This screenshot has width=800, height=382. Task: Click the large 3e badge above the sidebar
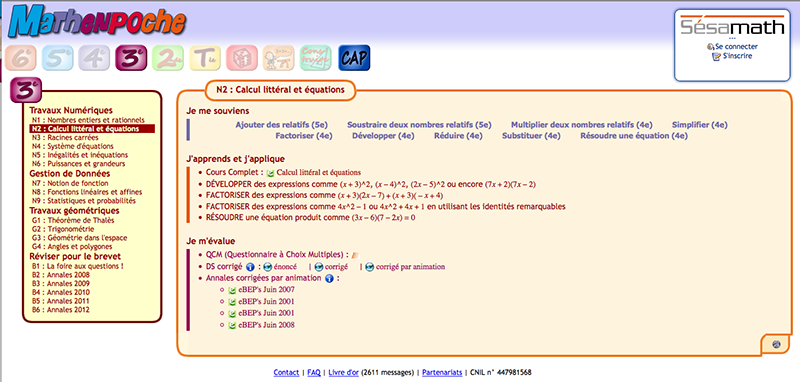[26, 91]
